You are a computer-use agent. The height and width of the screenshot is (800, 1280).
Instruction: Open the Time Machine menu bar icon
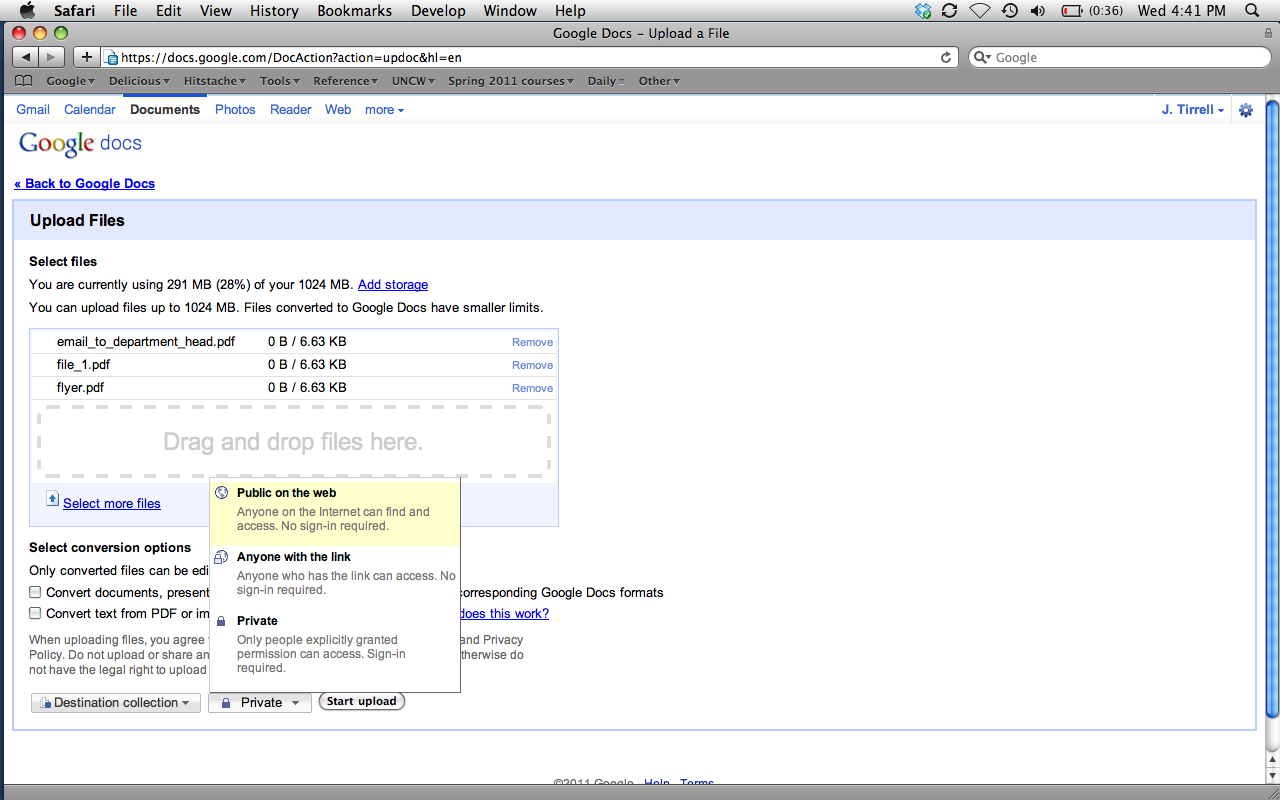(x=1010, y=11)
